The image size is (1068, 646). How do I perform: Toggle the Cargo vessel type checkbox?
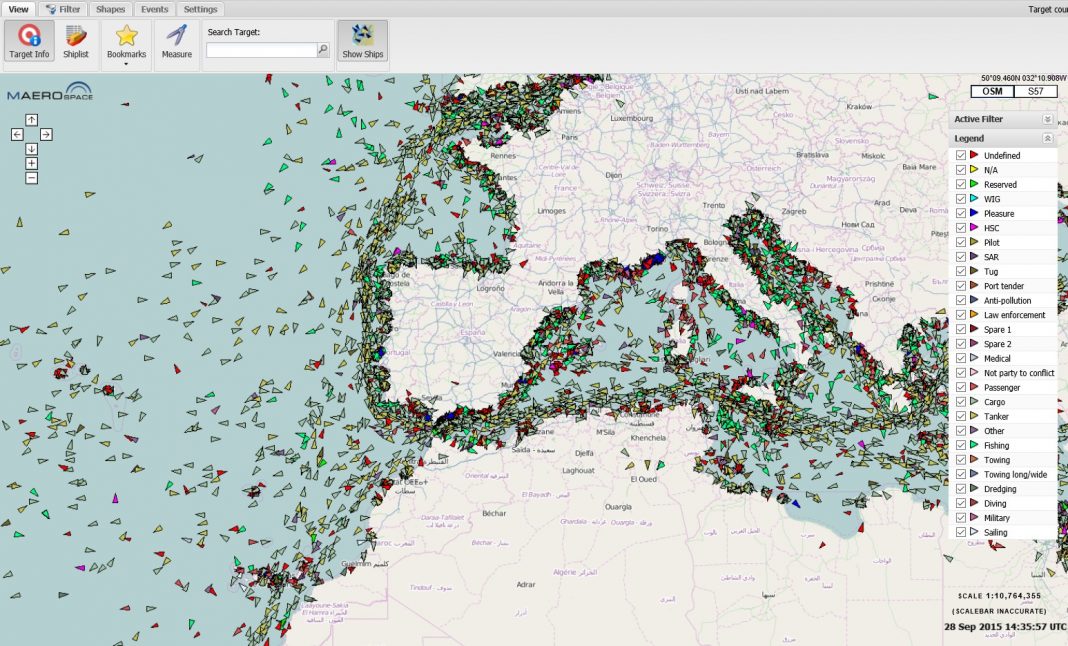click(961, 402)
